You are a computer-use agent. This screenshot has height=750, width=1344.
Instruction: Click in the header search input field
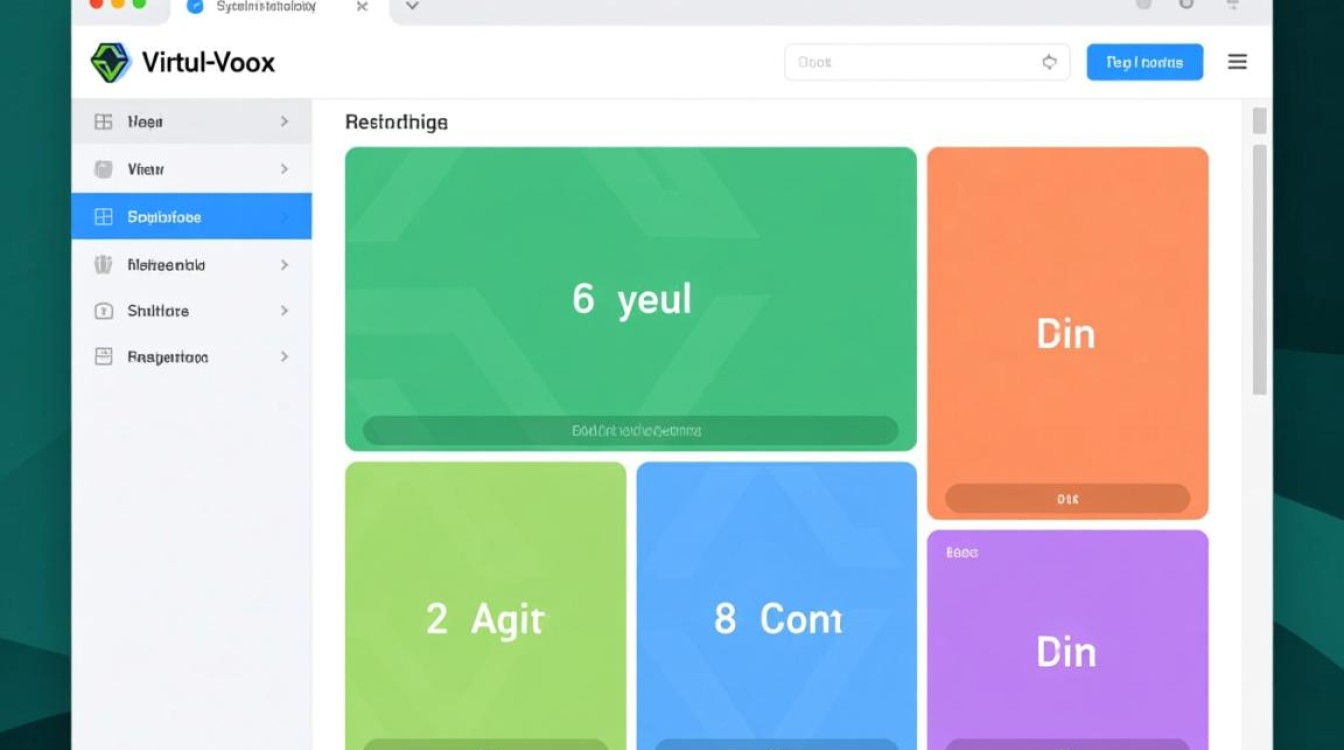pyautogui.click(x=910, y=62)
